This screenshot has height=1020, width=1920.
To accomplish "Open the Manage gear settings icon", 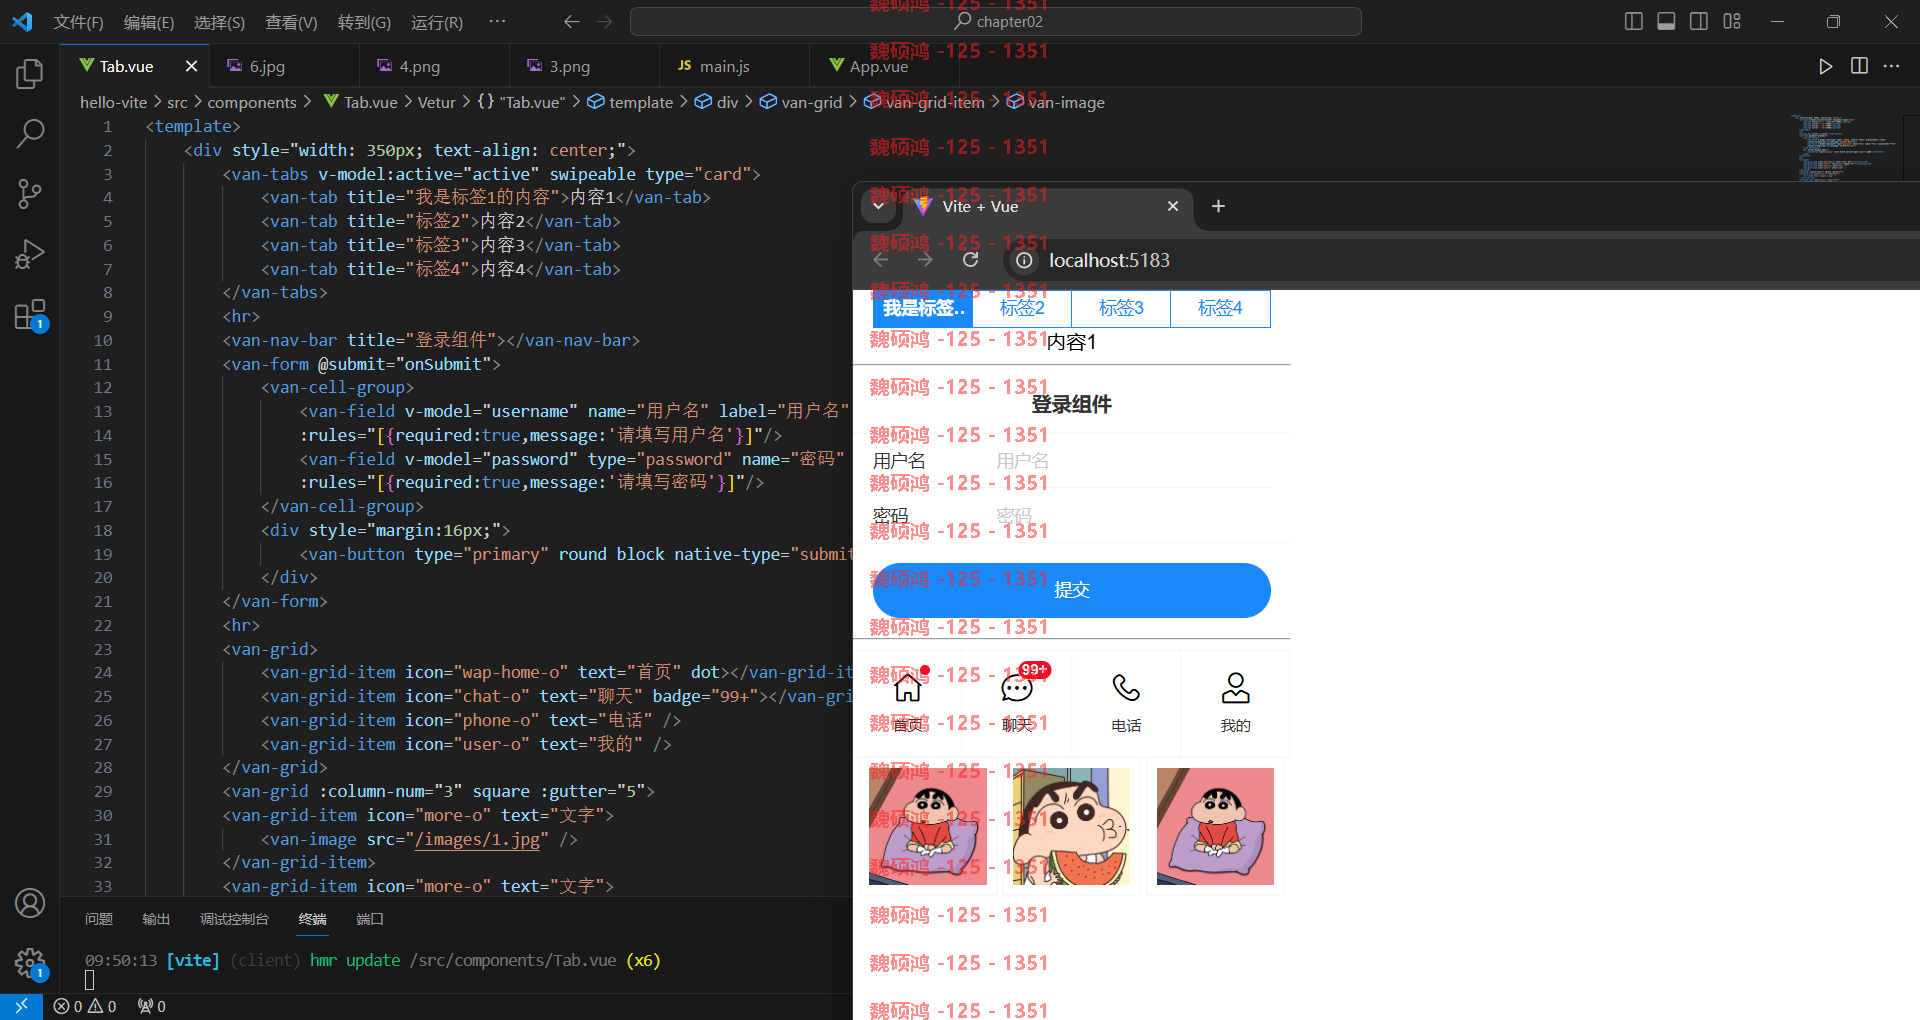I will point(30,963).
